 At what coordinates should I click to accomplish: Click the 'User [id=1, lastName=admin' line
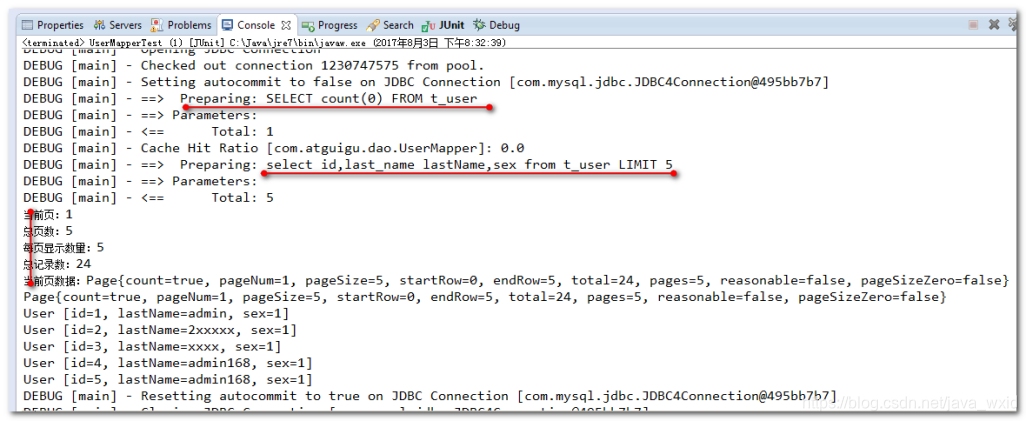[156, 313]
